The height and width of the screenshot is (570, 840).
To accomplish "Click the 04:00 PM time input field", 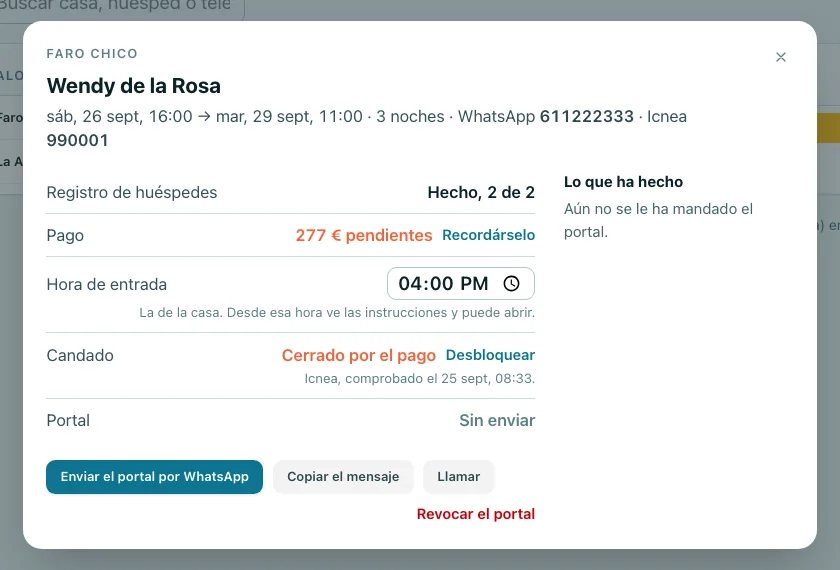I will click(461, 283).
